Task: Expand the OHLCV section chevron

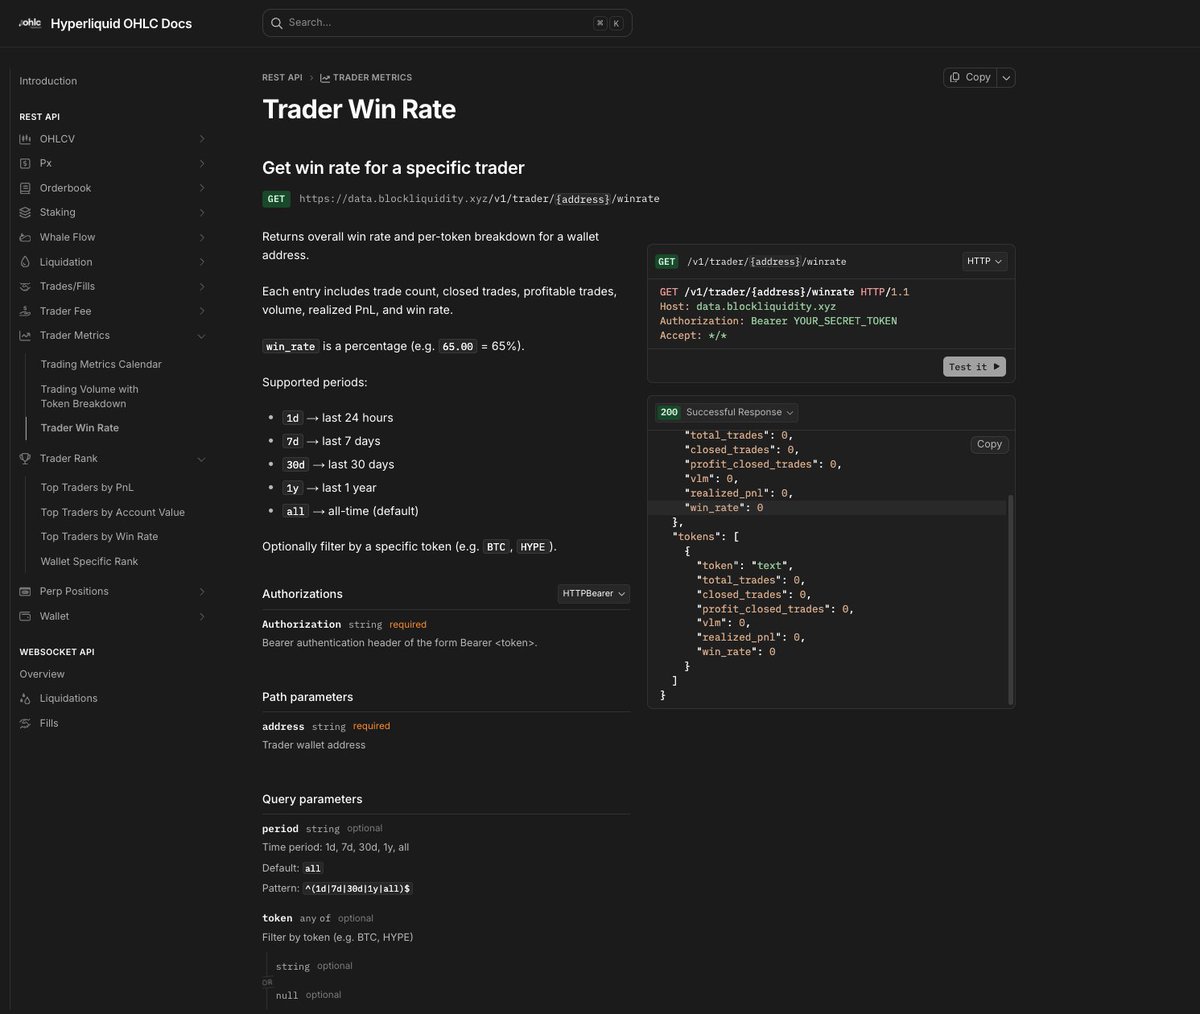Action: [202, 139]
